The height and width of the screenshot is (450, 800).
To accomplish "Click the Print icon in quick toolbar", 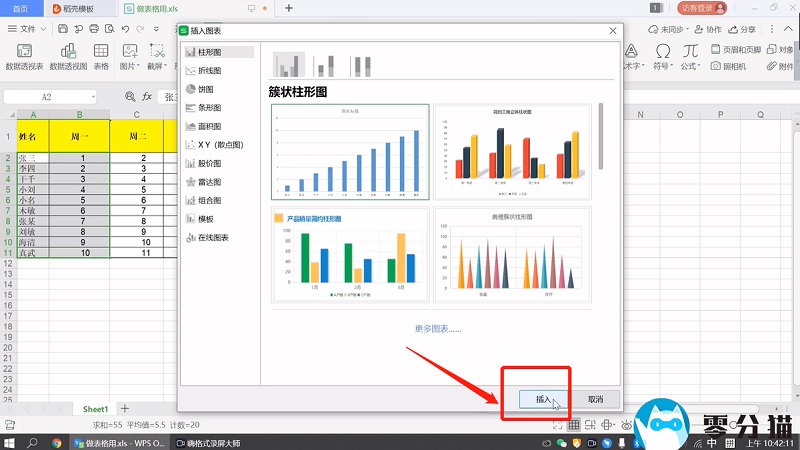I will click(x=94, y=29).
